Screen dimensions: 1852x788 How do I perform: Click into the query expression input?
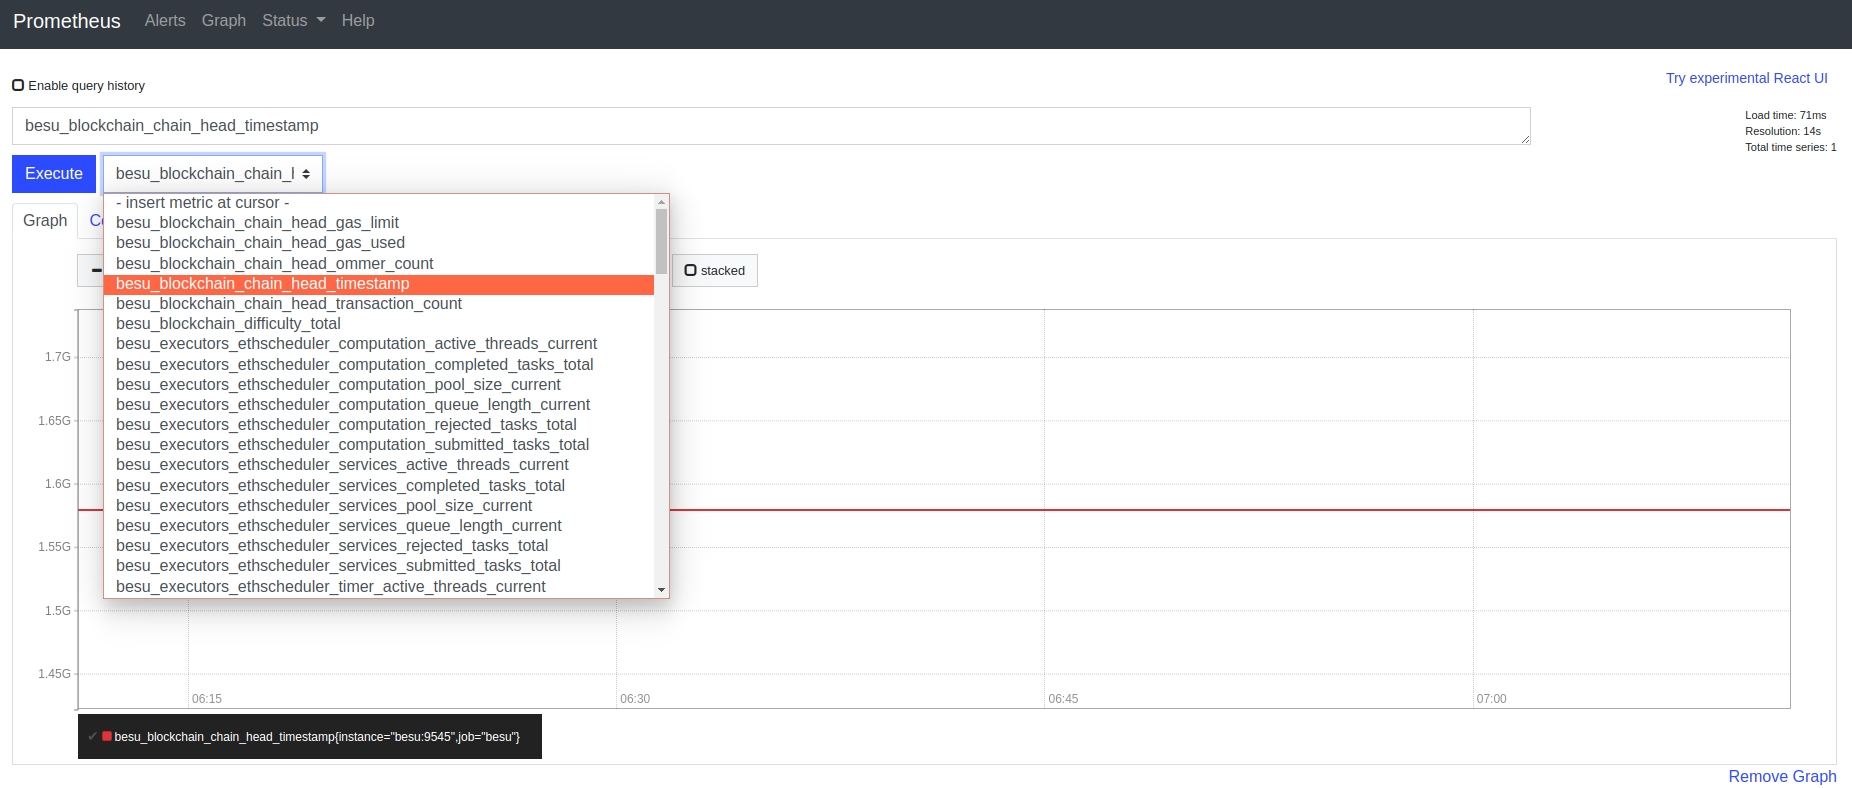(770, 126)
